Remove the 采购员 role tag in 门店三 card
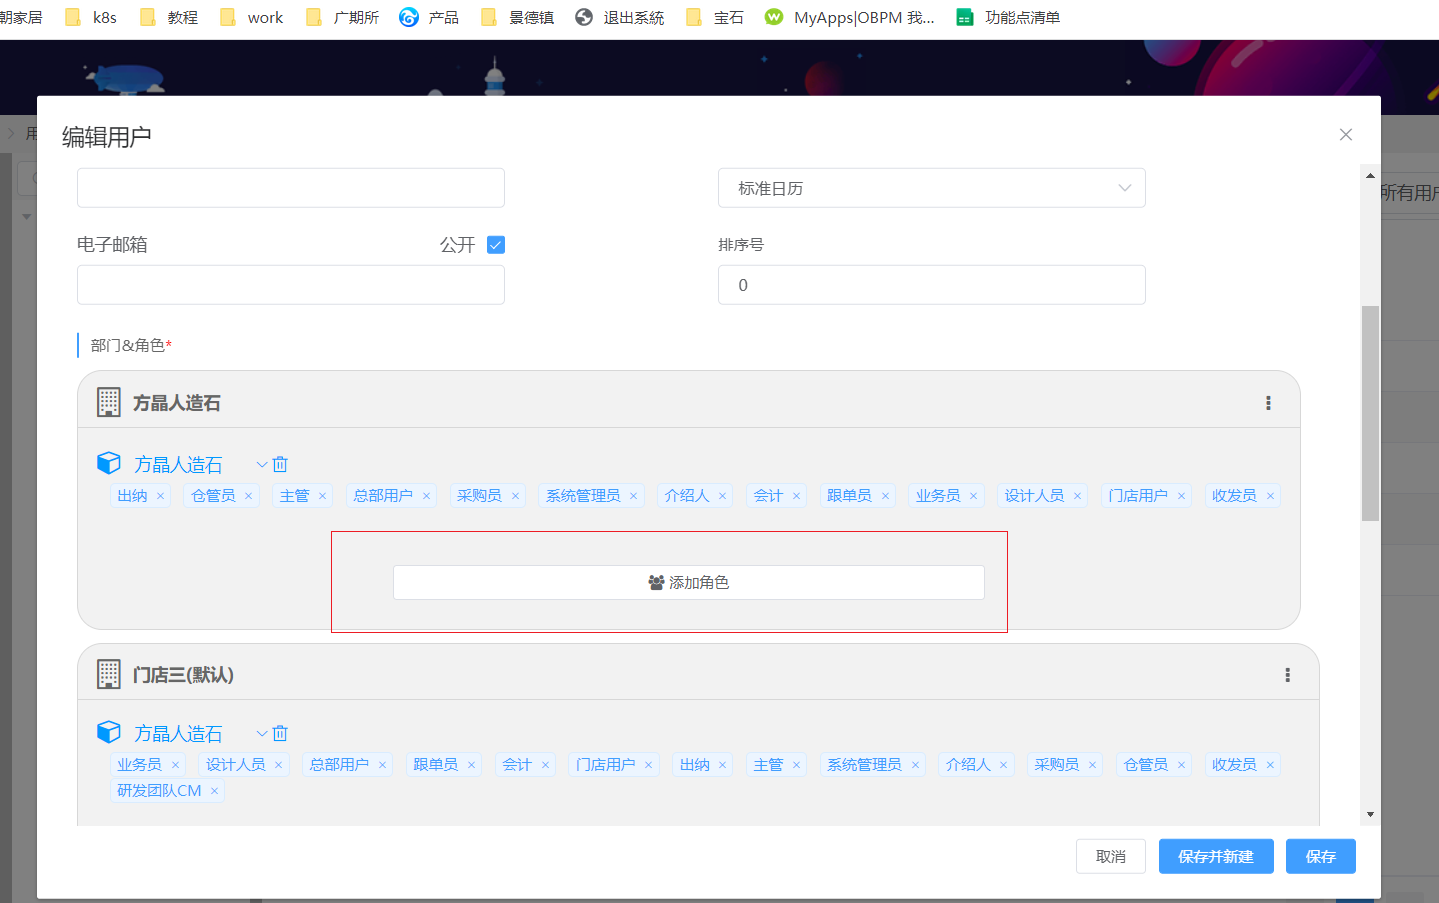The image size is (1439, 903). 1092,765
